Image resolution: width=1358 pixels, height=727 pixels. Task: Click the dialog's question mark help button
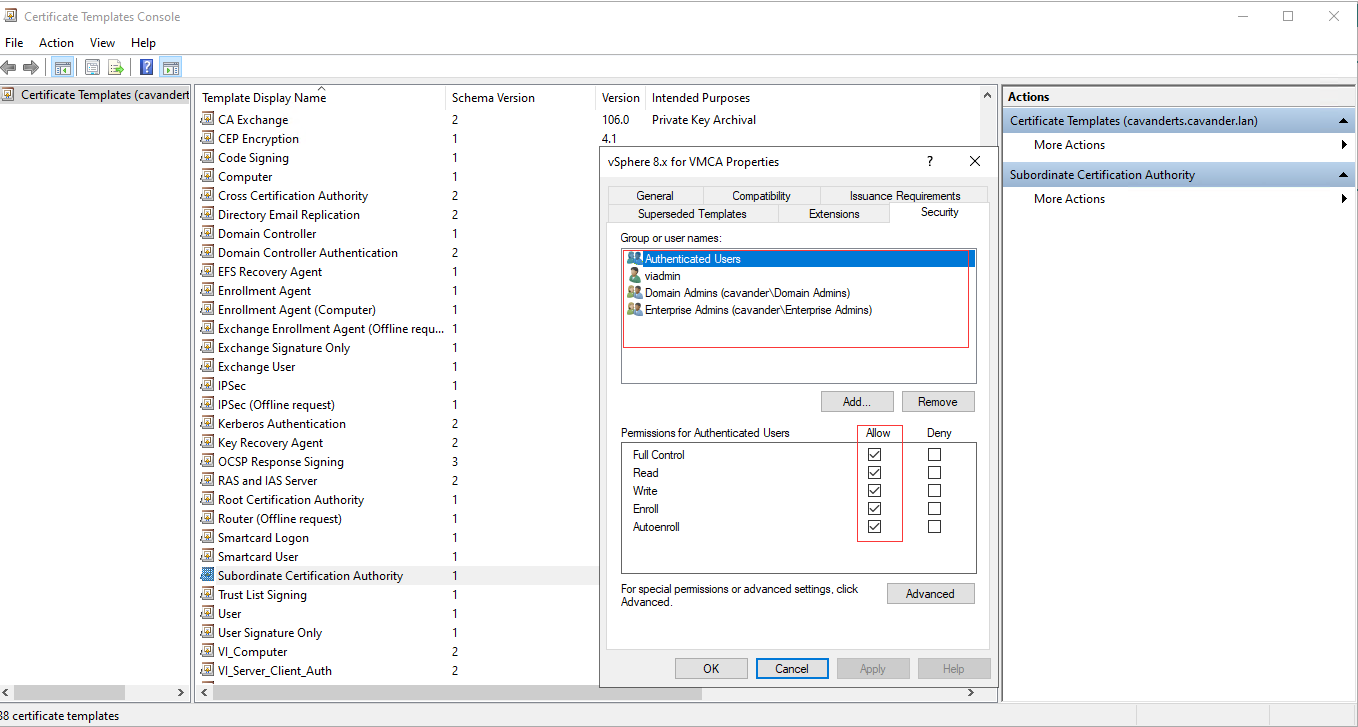[x=930, y=161]
